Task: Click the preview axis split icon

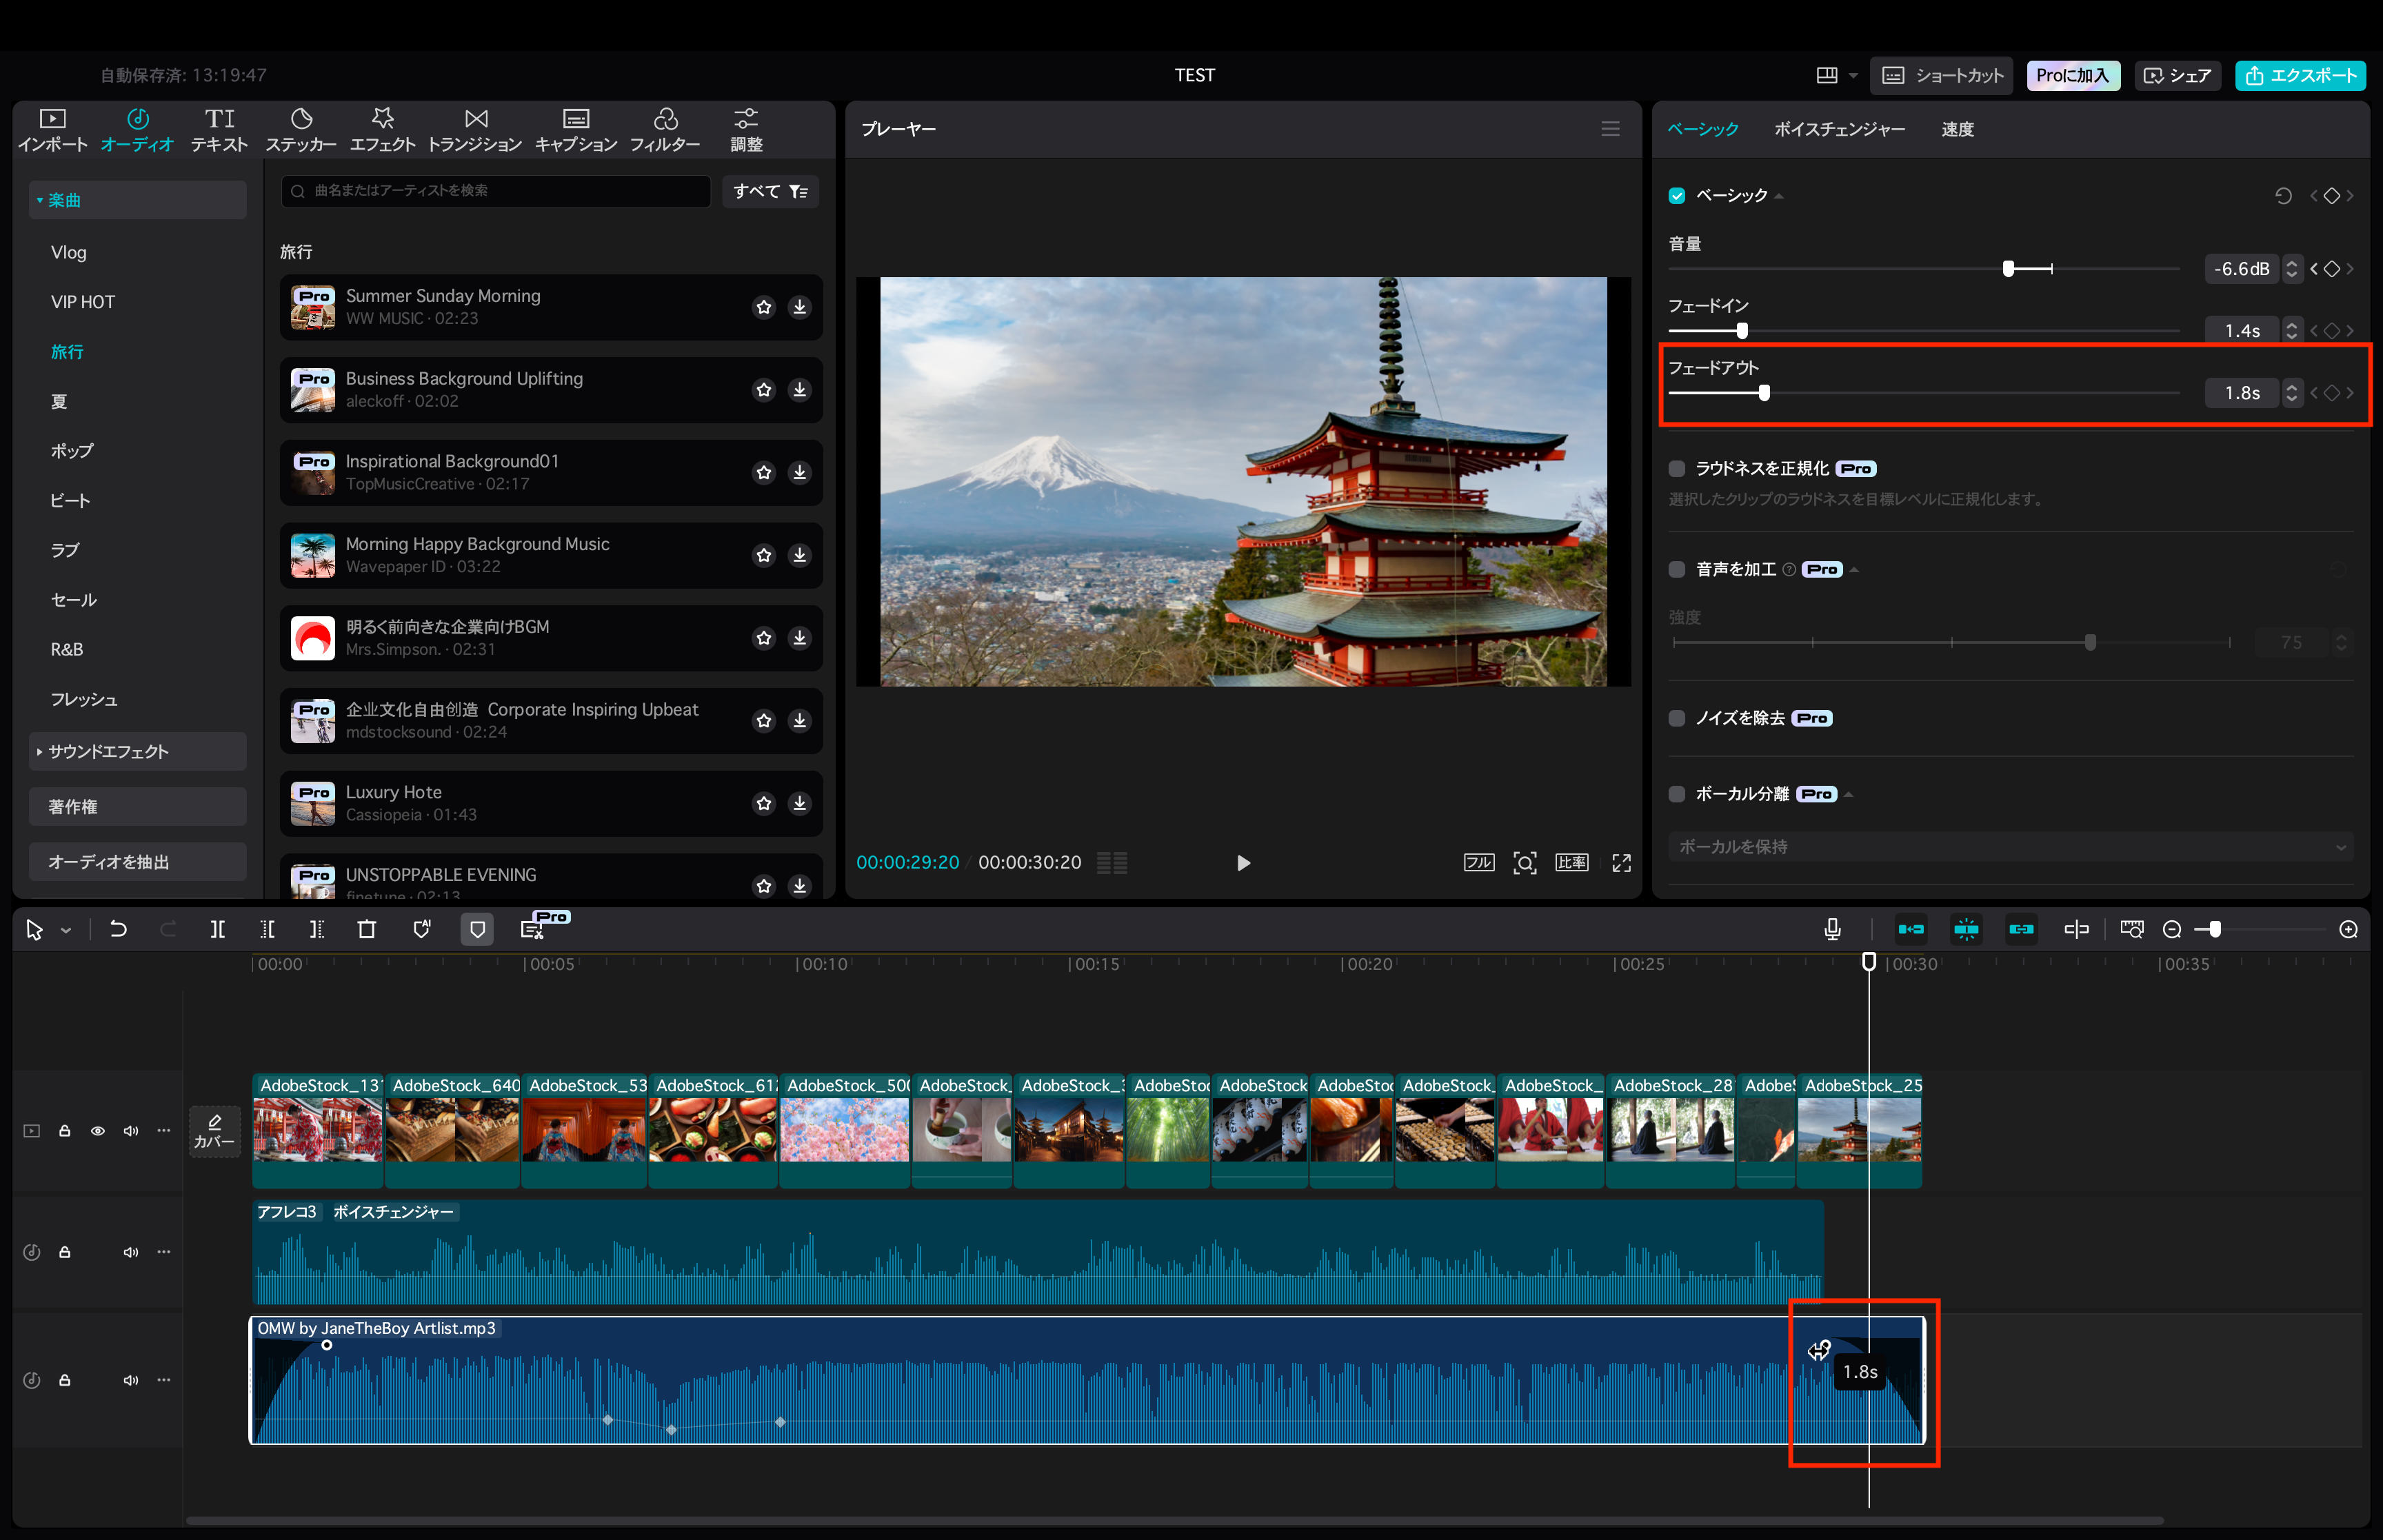Action: (x=2076, y=929)
